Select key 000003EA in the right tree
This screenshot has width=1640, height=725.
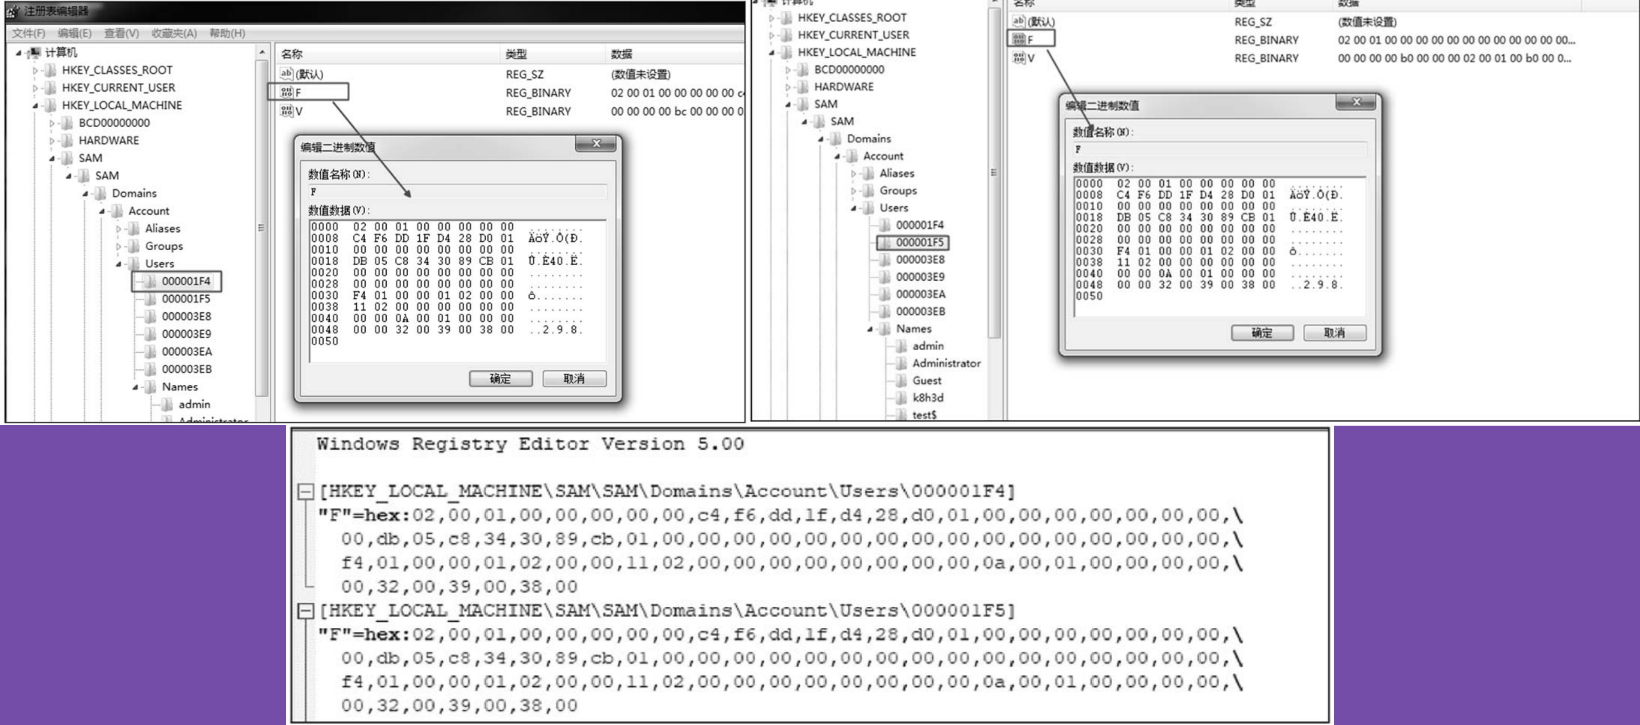pos(920,294)
